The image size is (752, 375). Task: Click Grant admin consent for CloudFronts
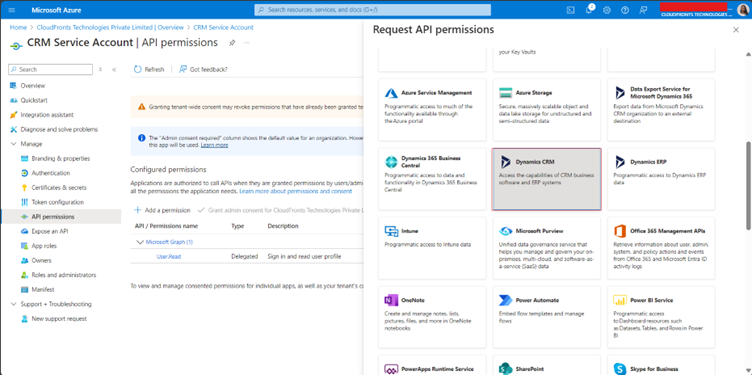pyautogui.click(x=281, y=211)
